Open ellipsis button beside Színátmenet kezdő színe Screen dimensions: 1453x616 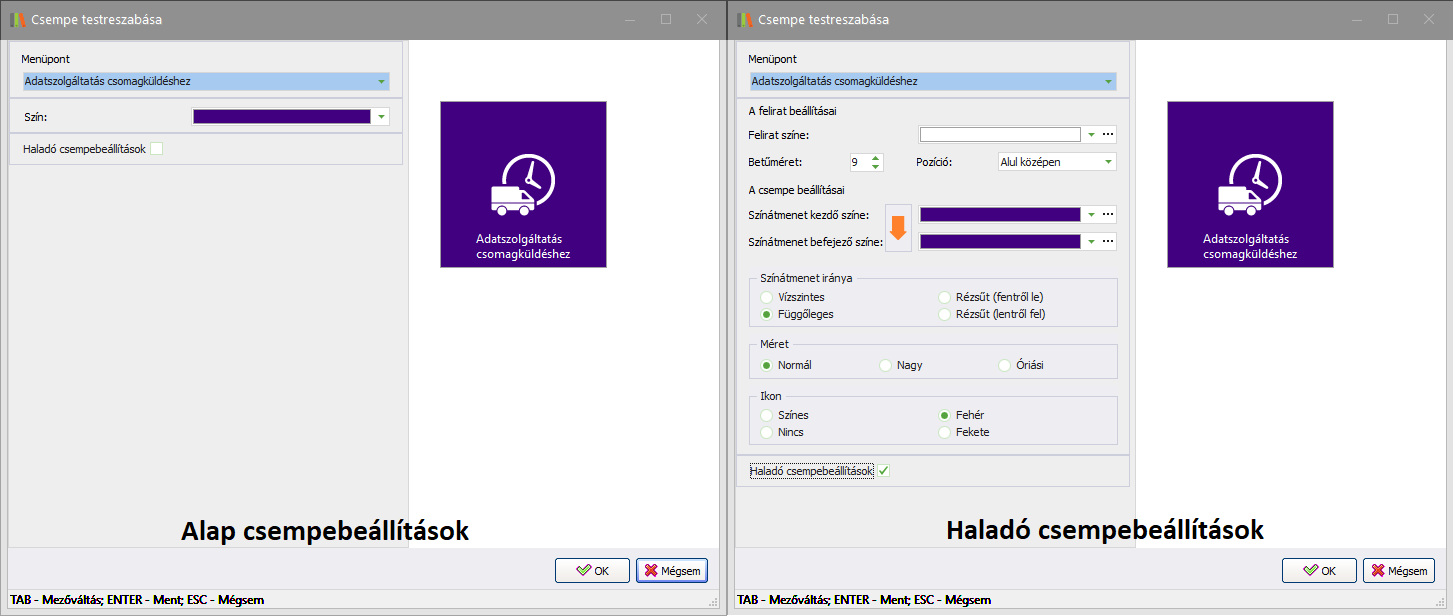[1108, 215]
